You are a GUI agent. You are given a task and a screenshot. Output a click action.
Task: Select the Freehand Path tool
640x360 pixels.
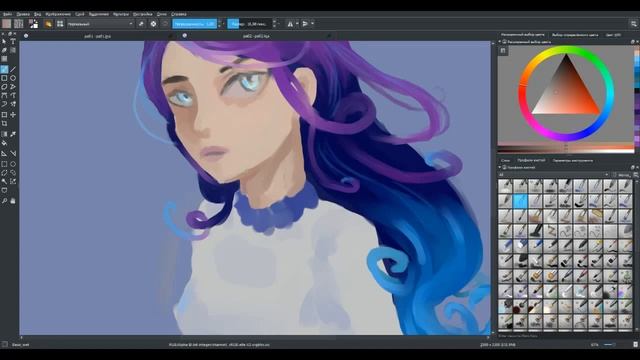click(x=13, y=96)
